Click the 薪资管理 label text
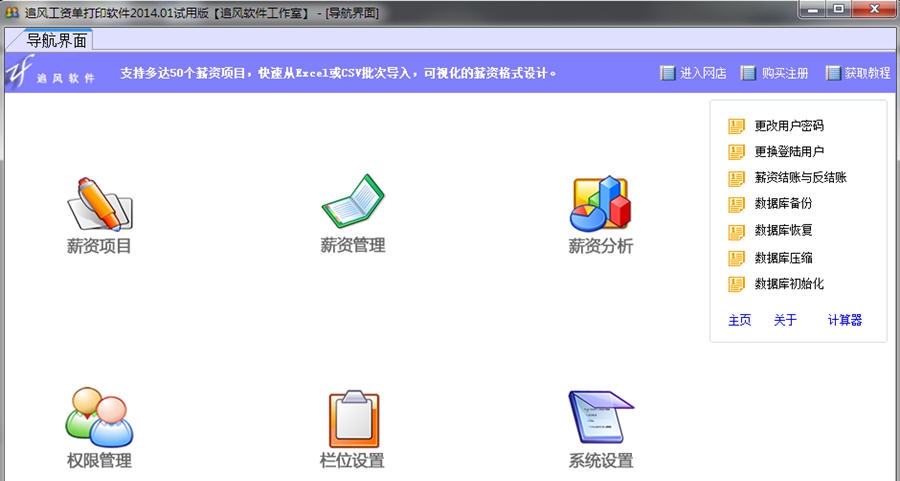This screenshot has height=481, width=900. coord(352,246)
